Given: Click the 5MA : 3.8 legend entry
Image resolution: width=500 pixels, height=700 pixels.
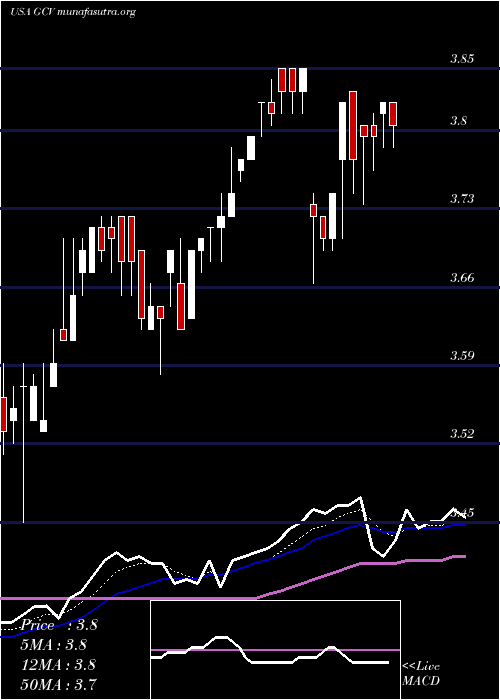Looking at the screenshot, I should point(54,645).
